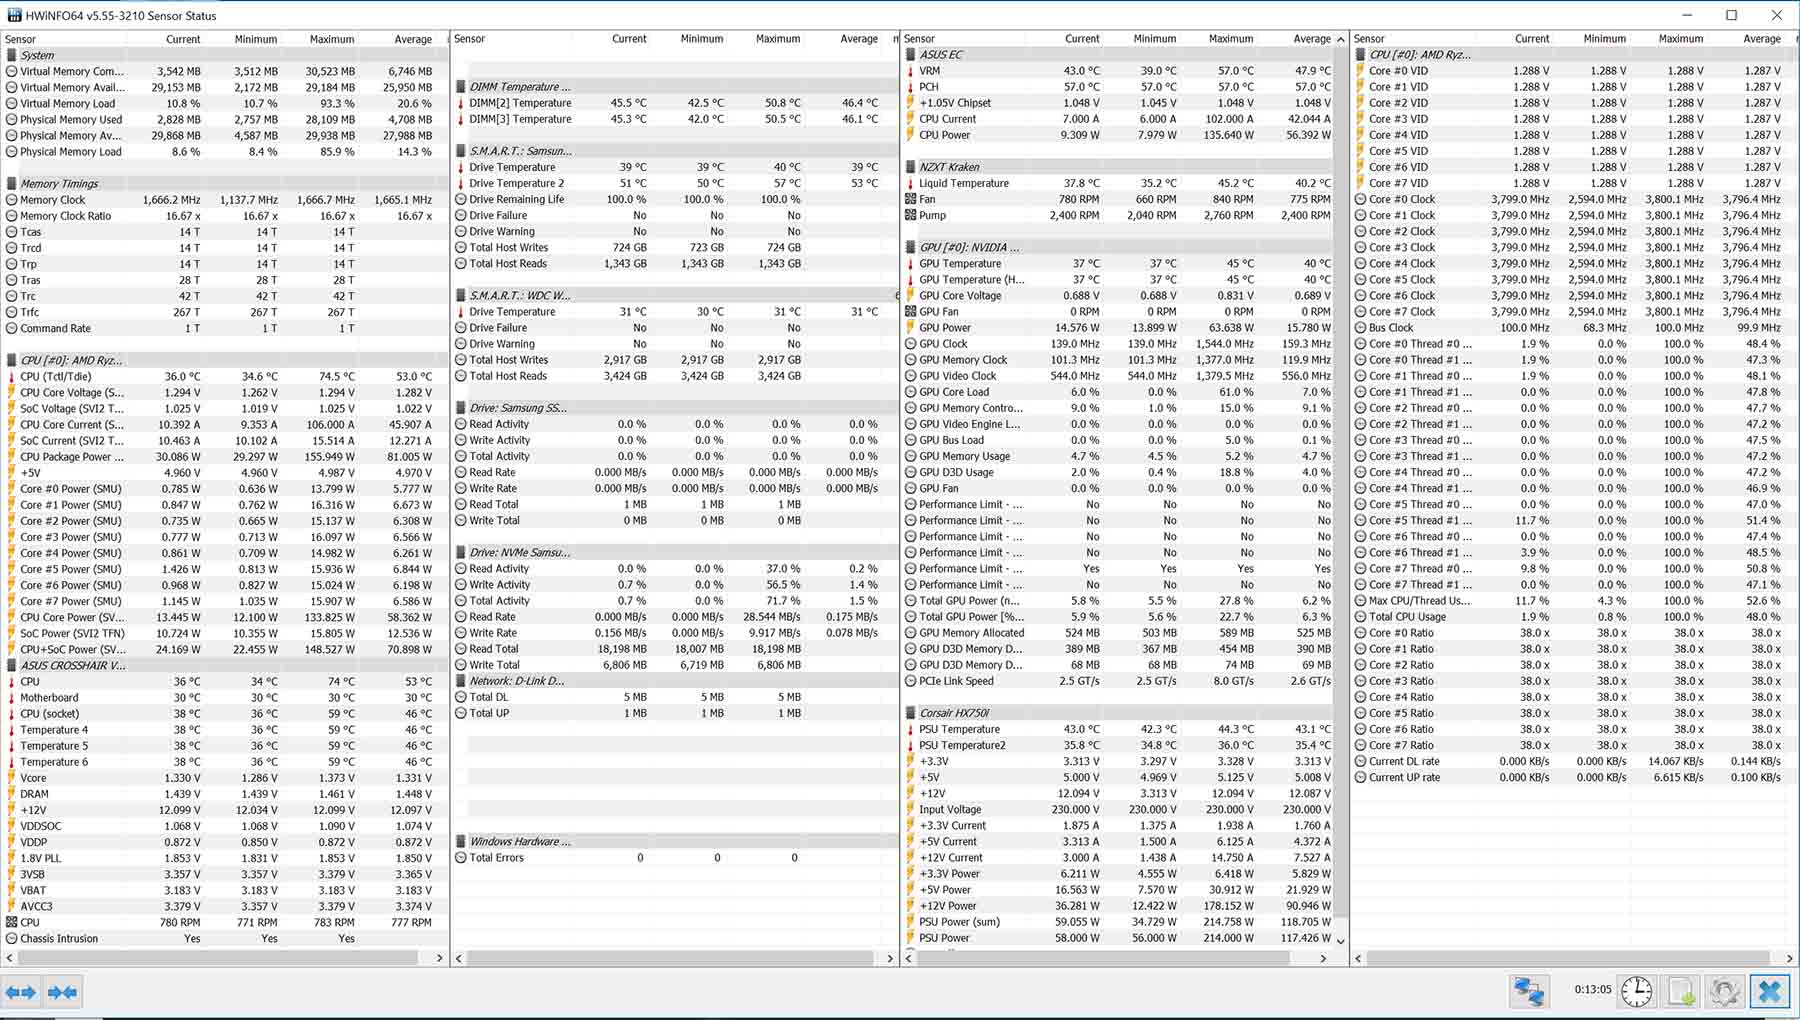
Task: Select the DRAM voltage row
Action: click(x=224, y=794)
